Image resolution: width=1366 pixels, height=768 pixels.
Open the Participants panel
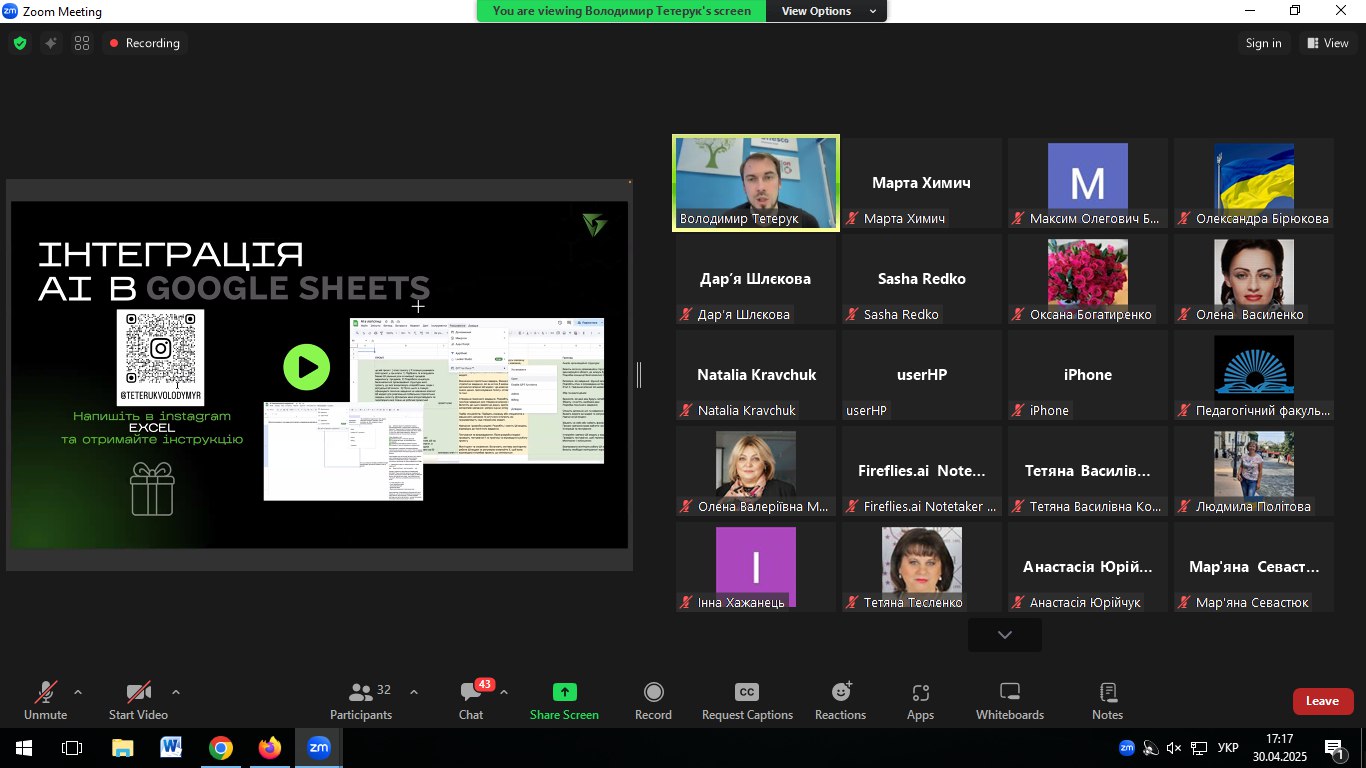tap(361, 700)
